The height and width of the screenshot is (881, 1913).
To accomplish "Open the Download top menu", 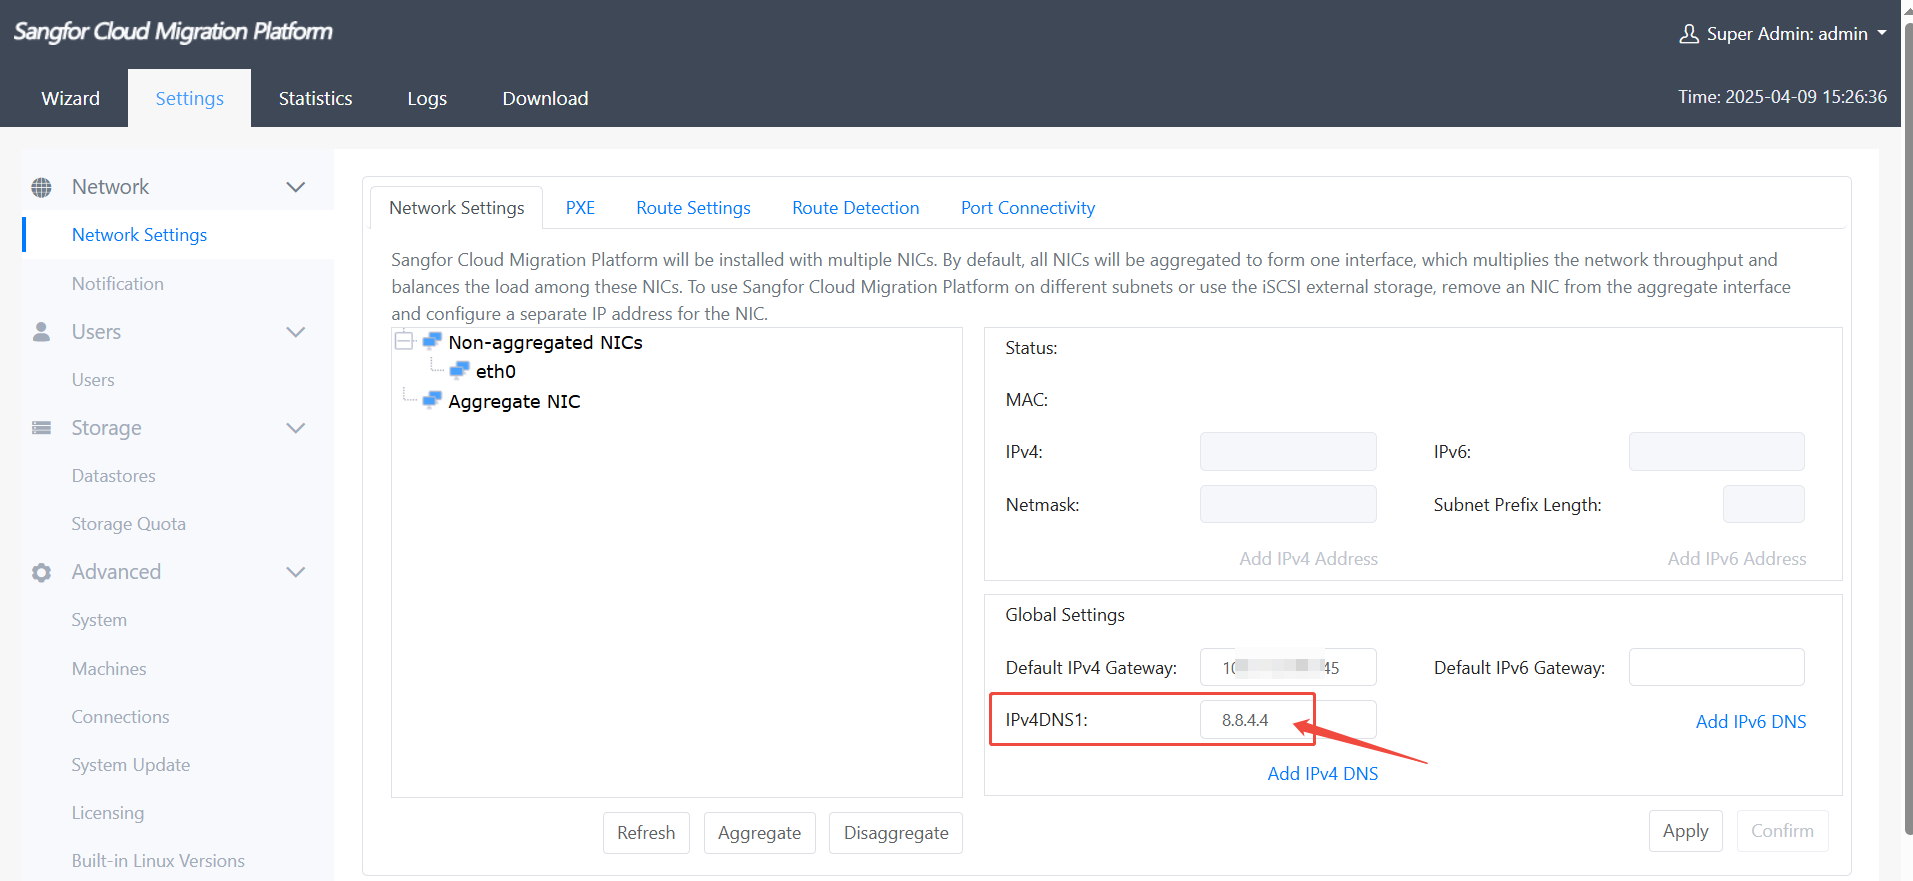I will (545, 98).
